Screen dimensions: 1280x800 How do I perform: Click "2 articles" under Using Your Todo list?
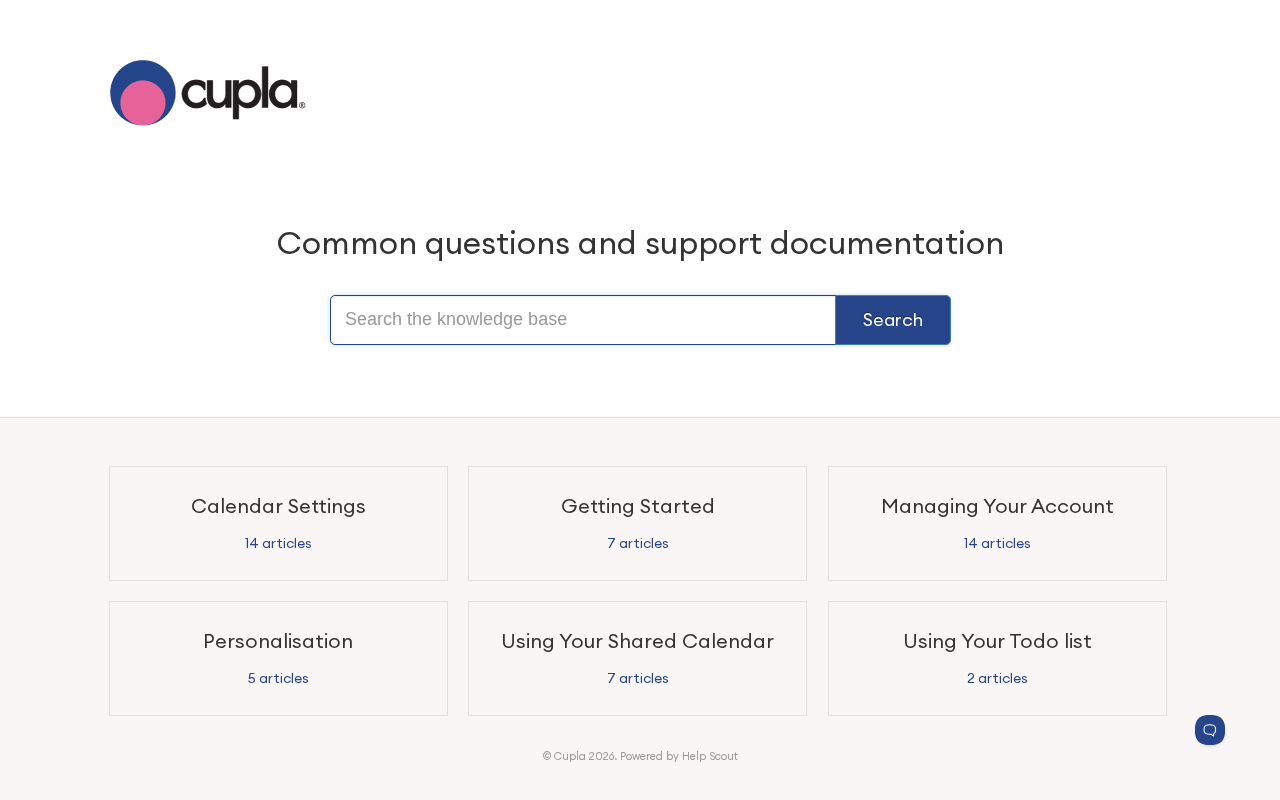pos(997,679)
